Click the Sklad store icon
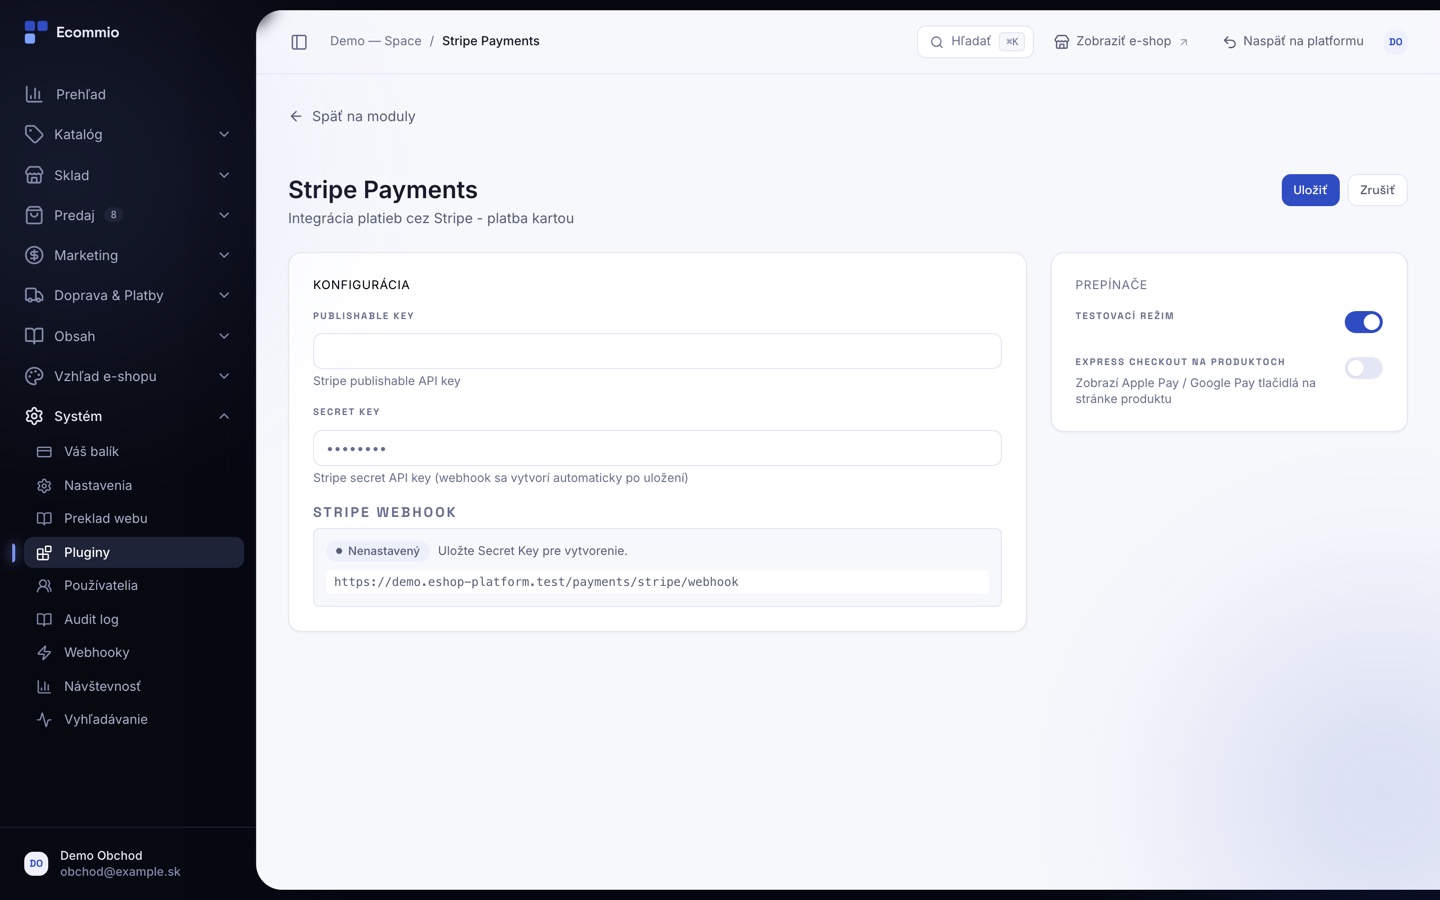The image size is (1440, 900). (34, 175)
